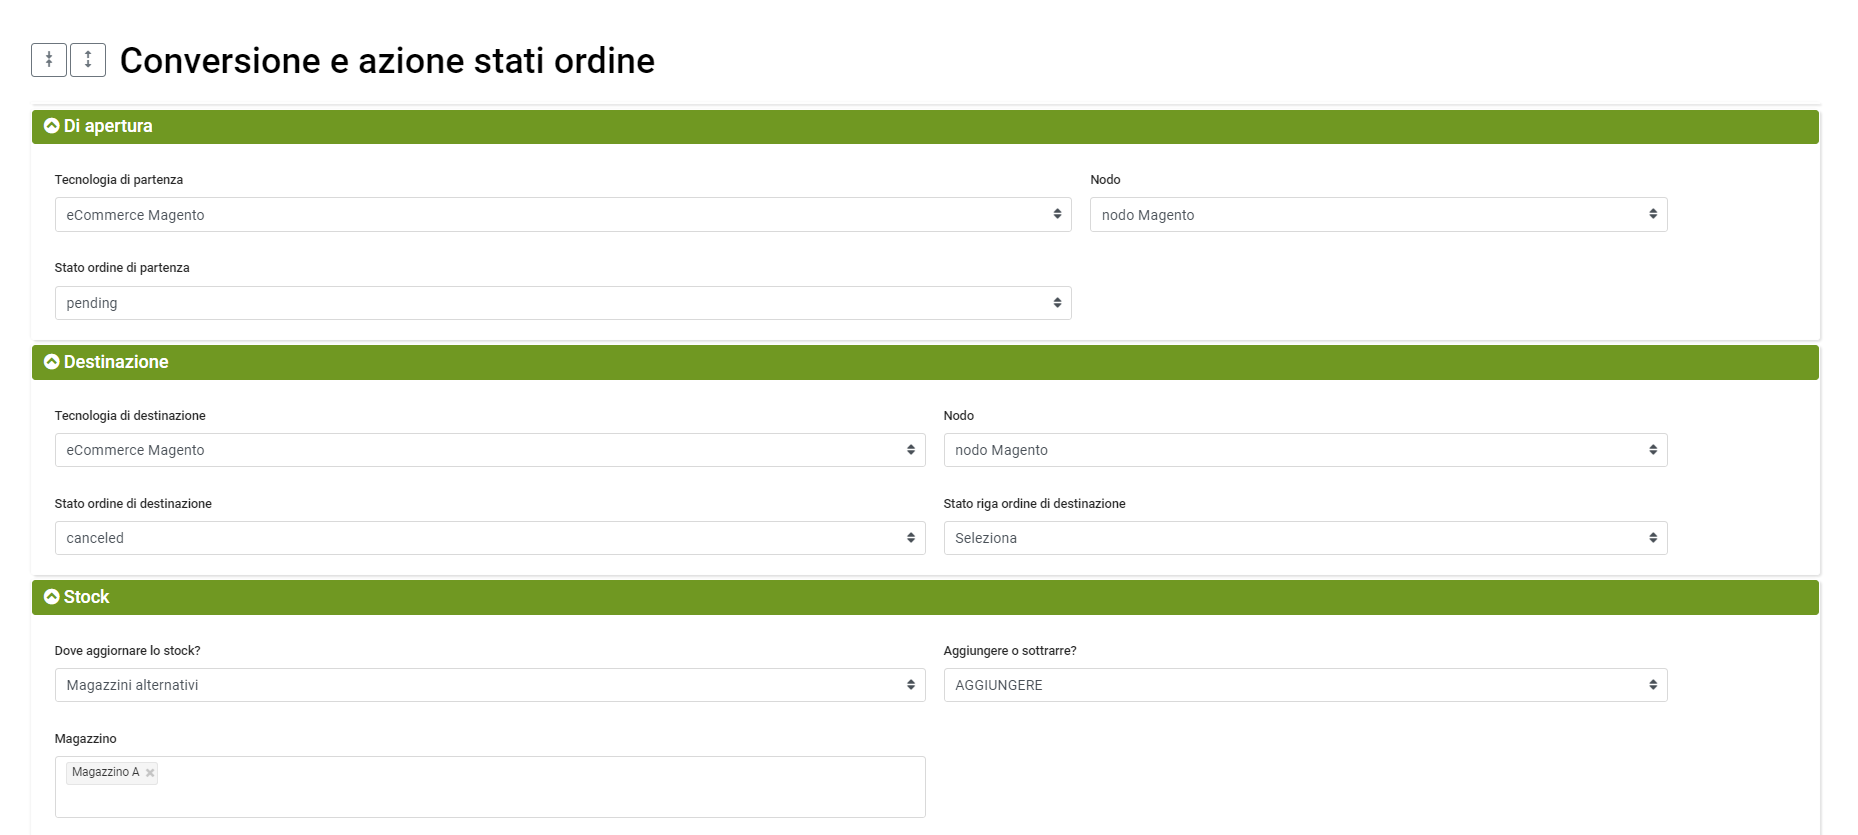Click the expand all sections icon

click(x=88, y=60)
